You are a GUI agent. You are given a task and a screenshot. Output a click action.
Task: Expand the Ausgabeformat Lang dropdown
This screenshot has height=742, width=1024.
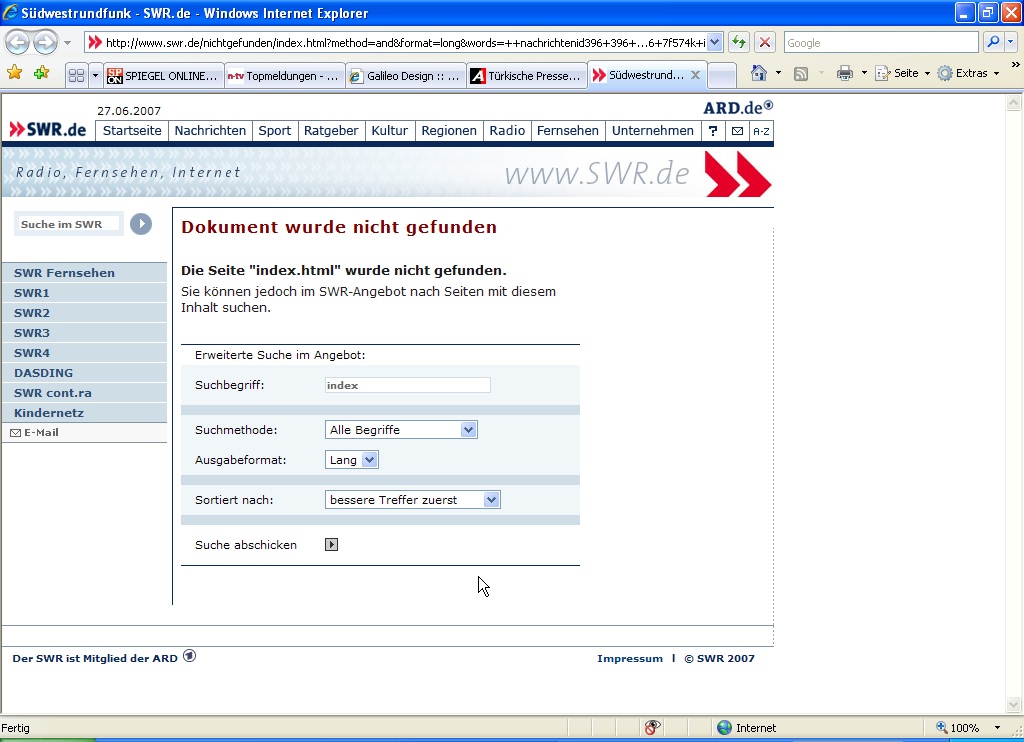(369, 460)
